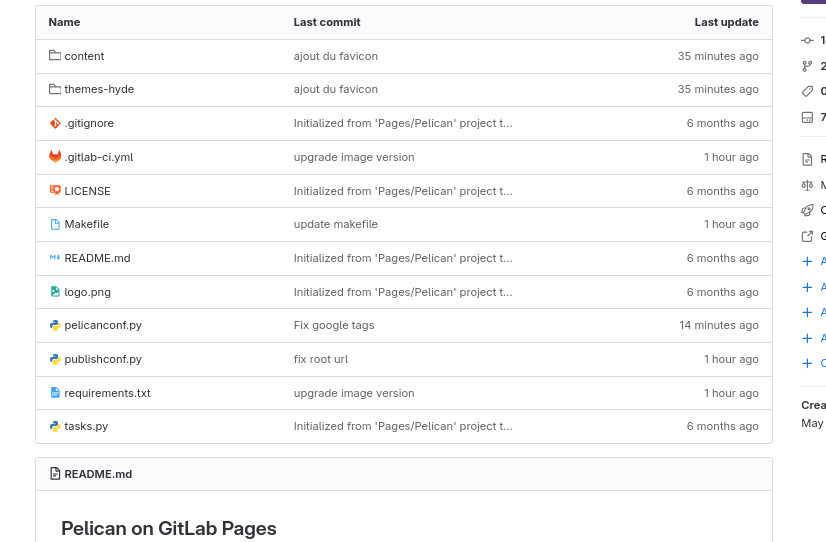Click the license scales icon in the right sidebar
Screen dimensions: 826x542
point(807,185)
